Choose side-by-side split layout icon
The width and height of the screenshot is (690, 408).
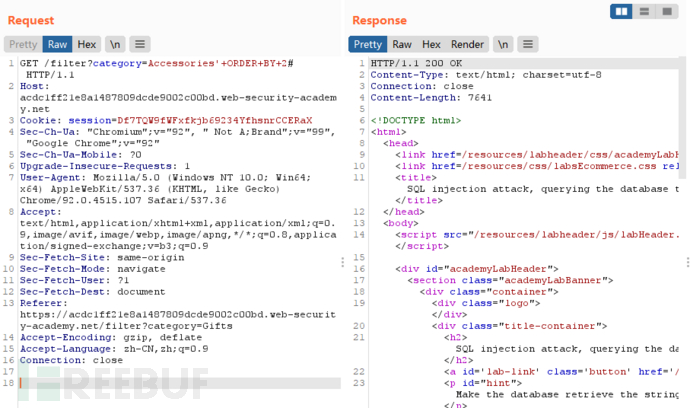click(x=621, y=11)
